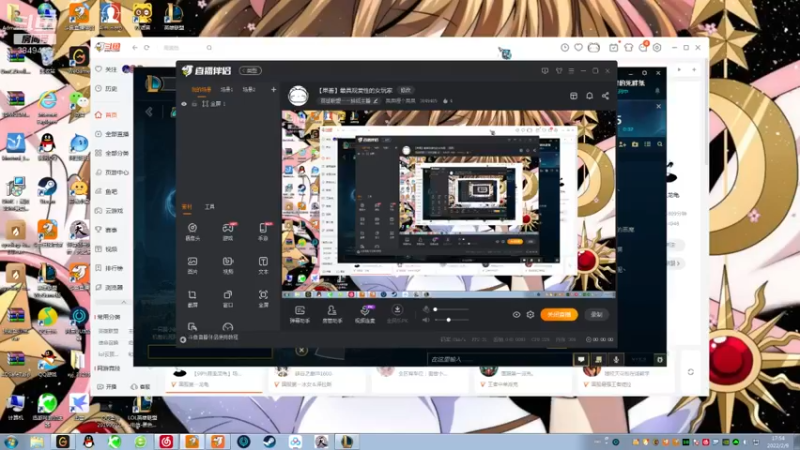Viewport: 800px width, 450px height.
Task: Open the newbie tutorial link at companion bottom-left
Action: coord(210,337)
